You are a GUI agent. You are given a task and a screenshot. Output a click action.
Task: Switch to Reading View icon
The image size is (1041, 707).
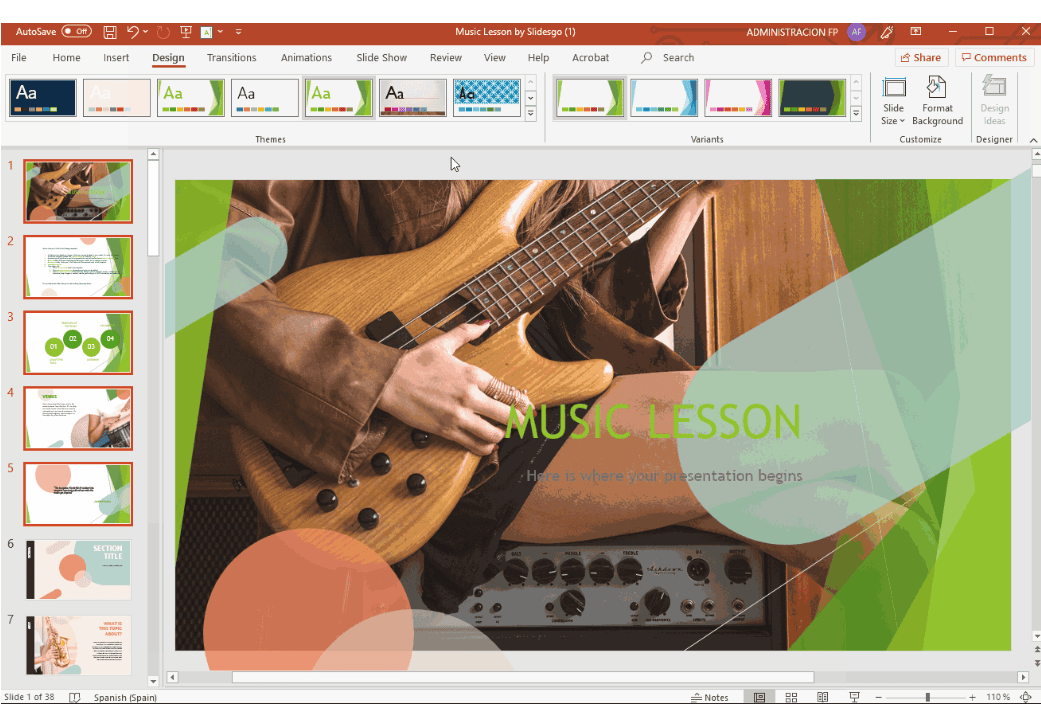coord(823,697)
